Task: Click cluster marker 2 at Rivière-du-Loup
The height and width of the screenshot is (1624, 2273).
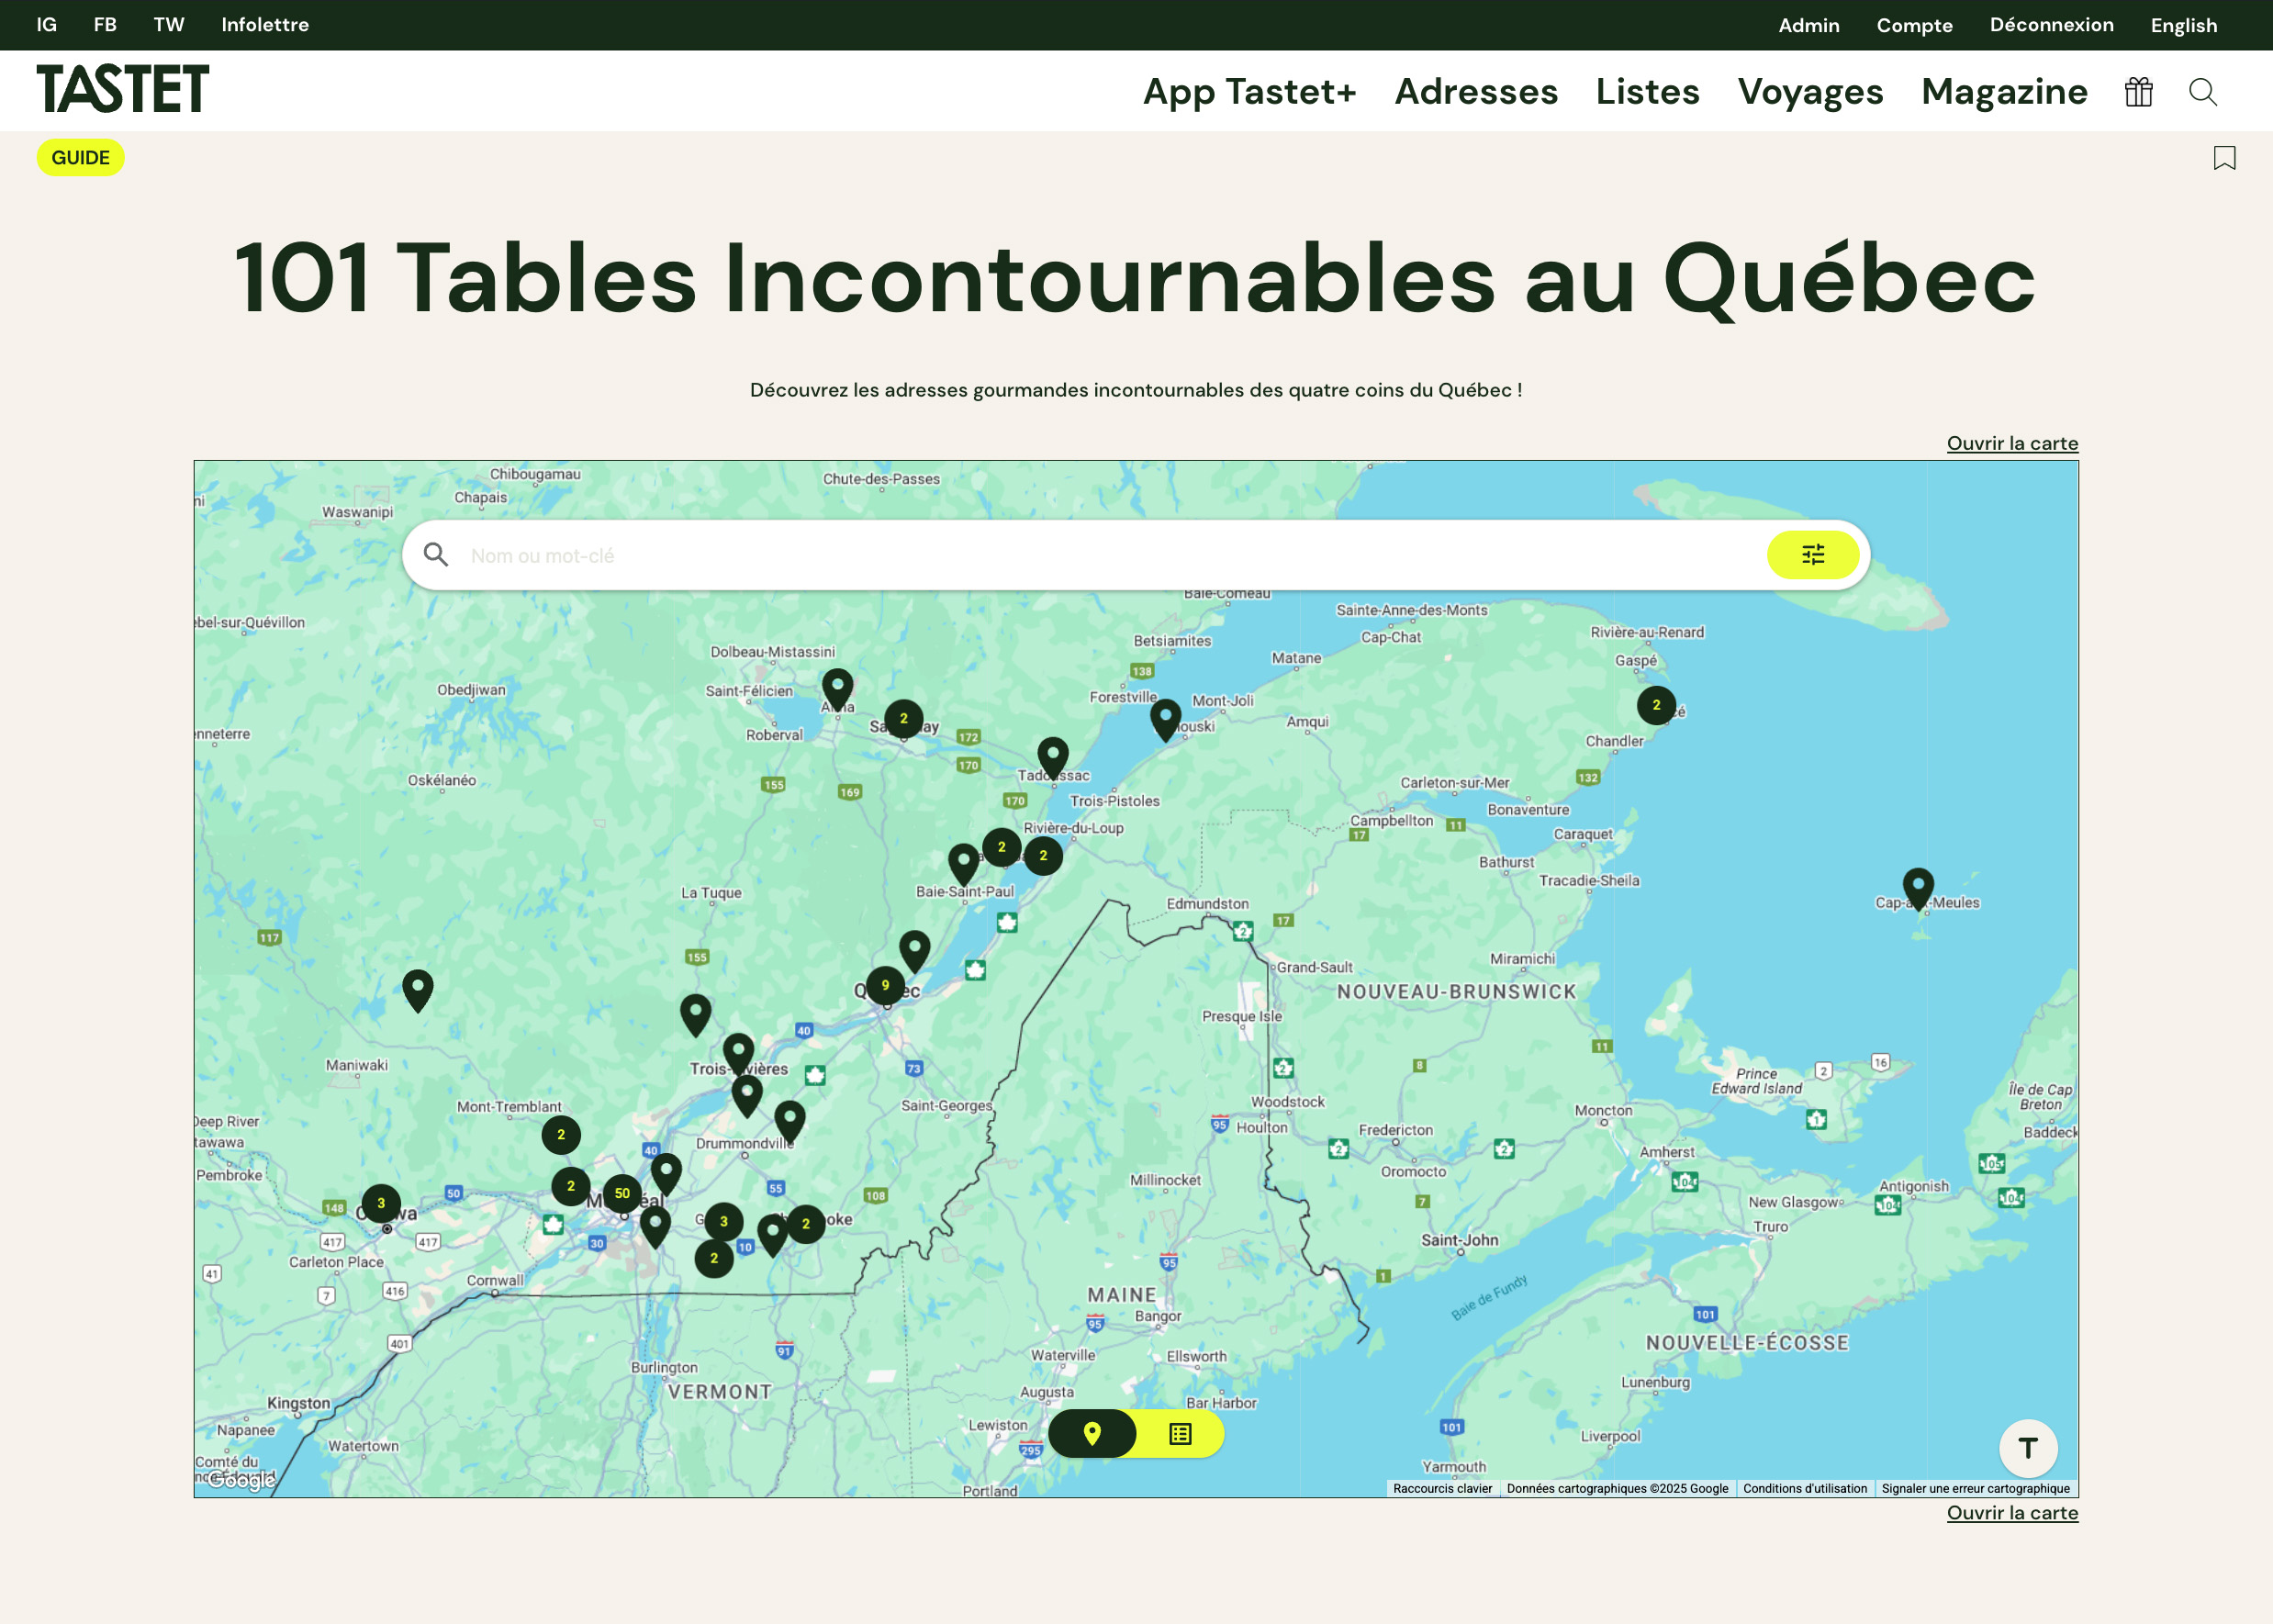Action: click(x=1043, y=856)
